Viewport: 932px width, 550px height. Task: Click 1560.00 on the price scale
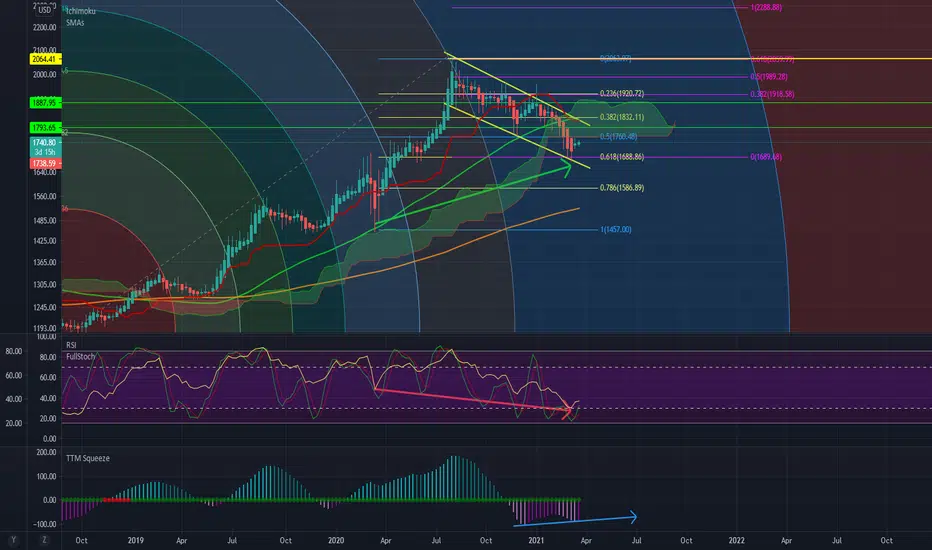tap(45, 196)
